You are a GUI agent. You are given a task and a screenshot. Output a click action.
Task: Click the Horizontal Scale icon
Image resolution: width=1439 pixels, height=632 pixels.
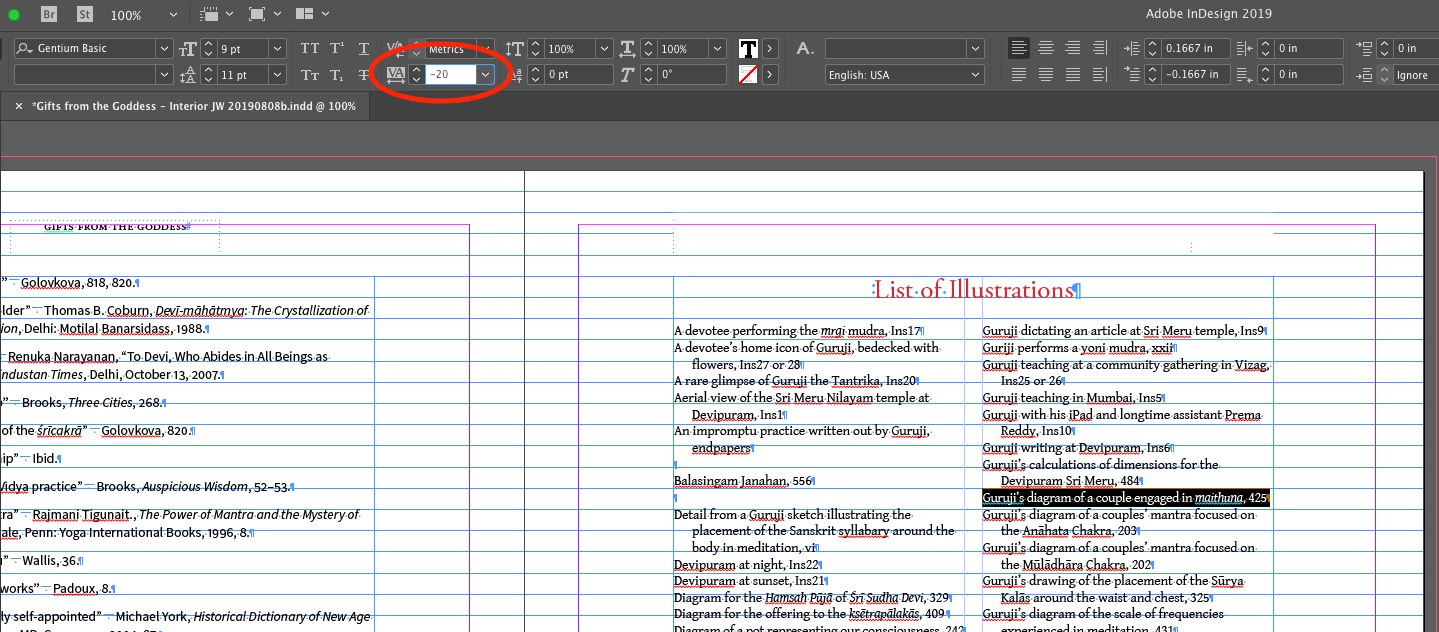[x=629, y=48]
